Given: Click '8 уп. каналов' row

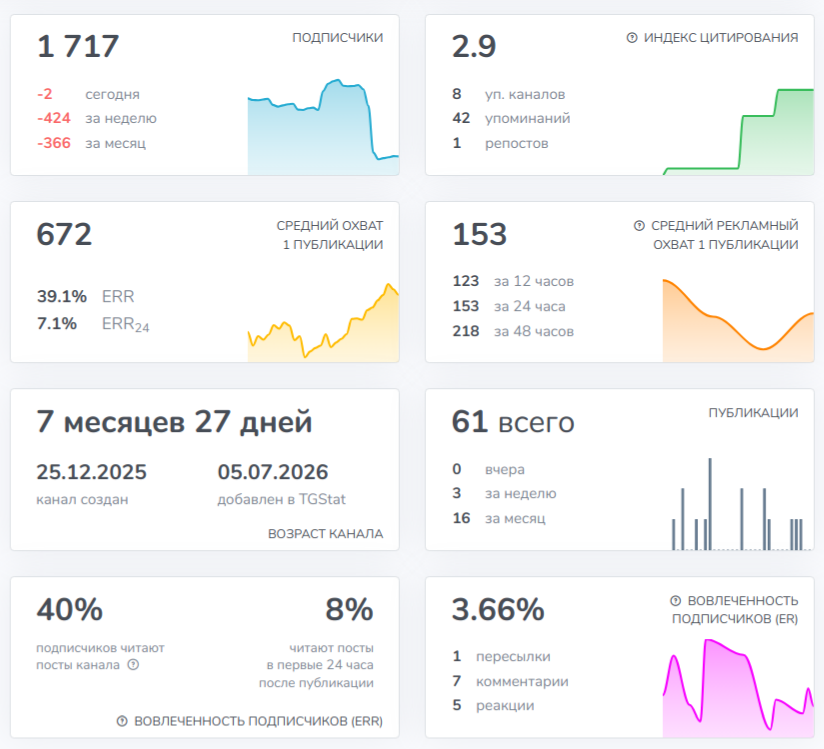Looking at the screenshot, I should 509,94.
